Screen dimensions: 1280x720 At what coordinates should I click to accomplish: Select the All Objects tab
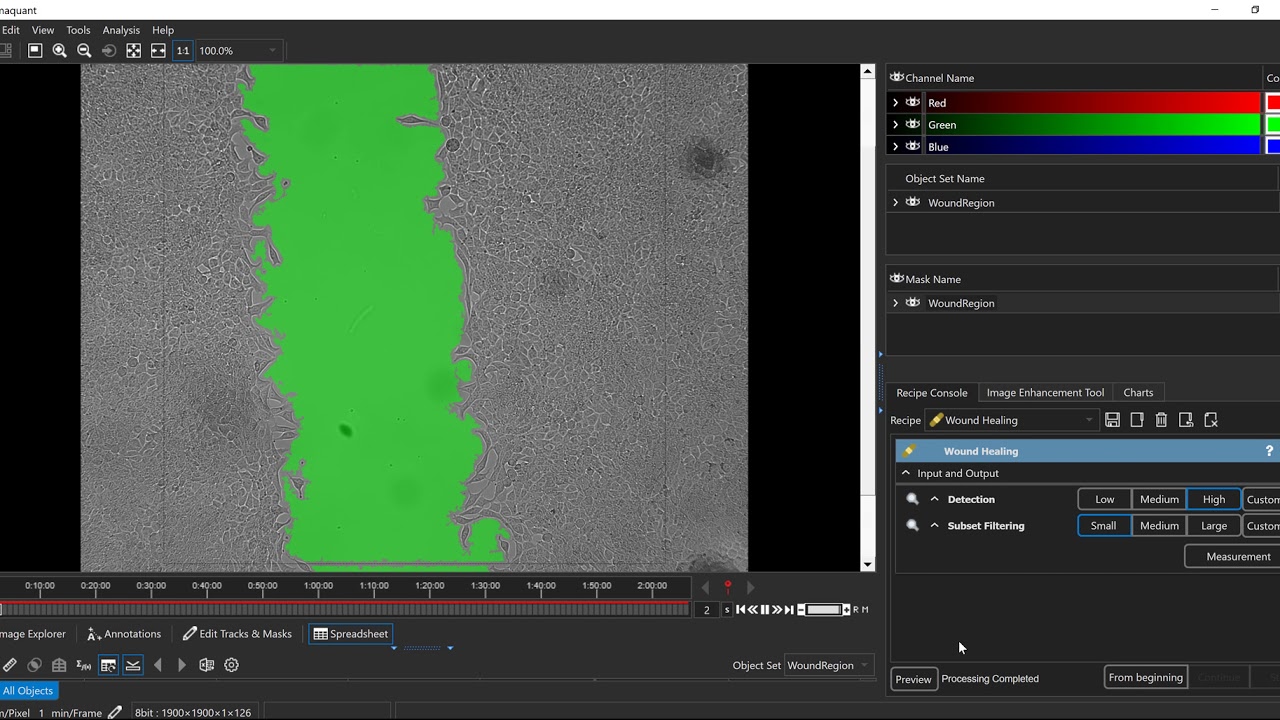coord(28,691)
